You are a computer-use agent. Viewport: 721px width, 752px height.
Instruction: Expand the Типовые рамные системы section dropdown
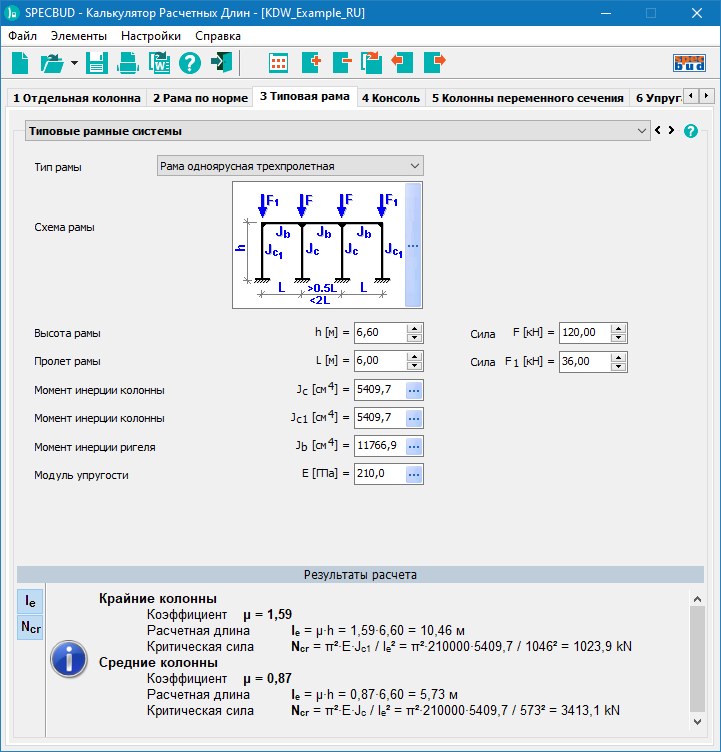(642, 131)
